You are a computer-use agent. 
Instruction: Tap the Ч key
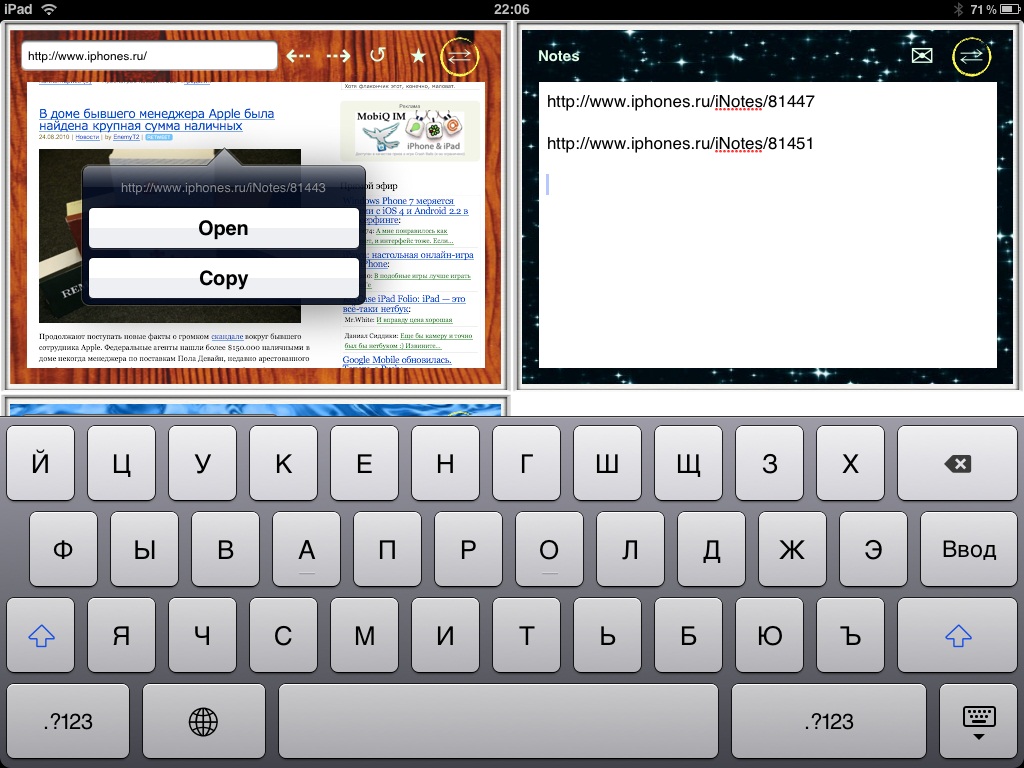point(202,635)
